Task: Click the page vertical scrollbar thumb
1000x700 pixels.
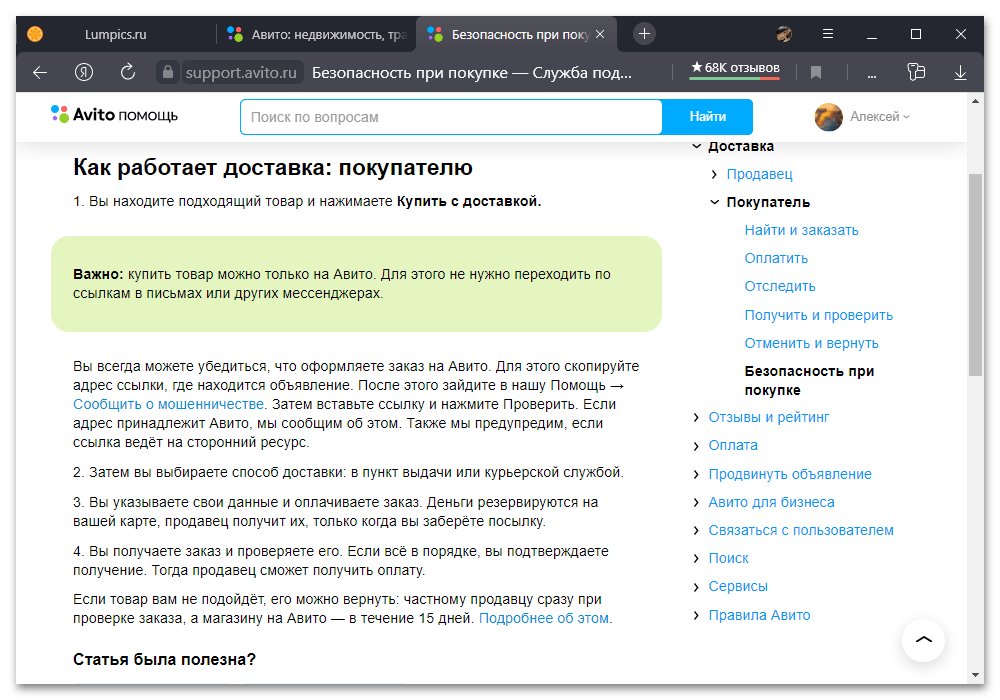Action: coord(975,274)
